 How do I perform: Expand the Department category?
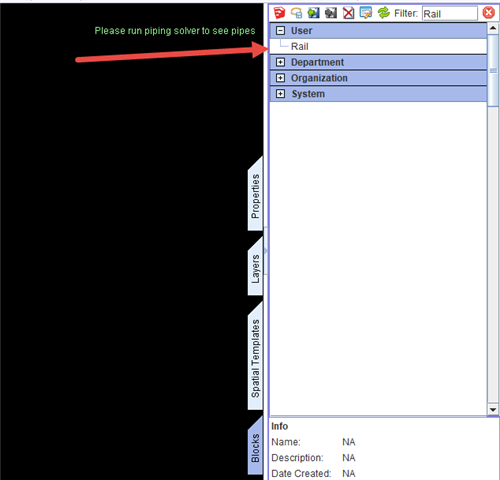[x=281, y=62]
